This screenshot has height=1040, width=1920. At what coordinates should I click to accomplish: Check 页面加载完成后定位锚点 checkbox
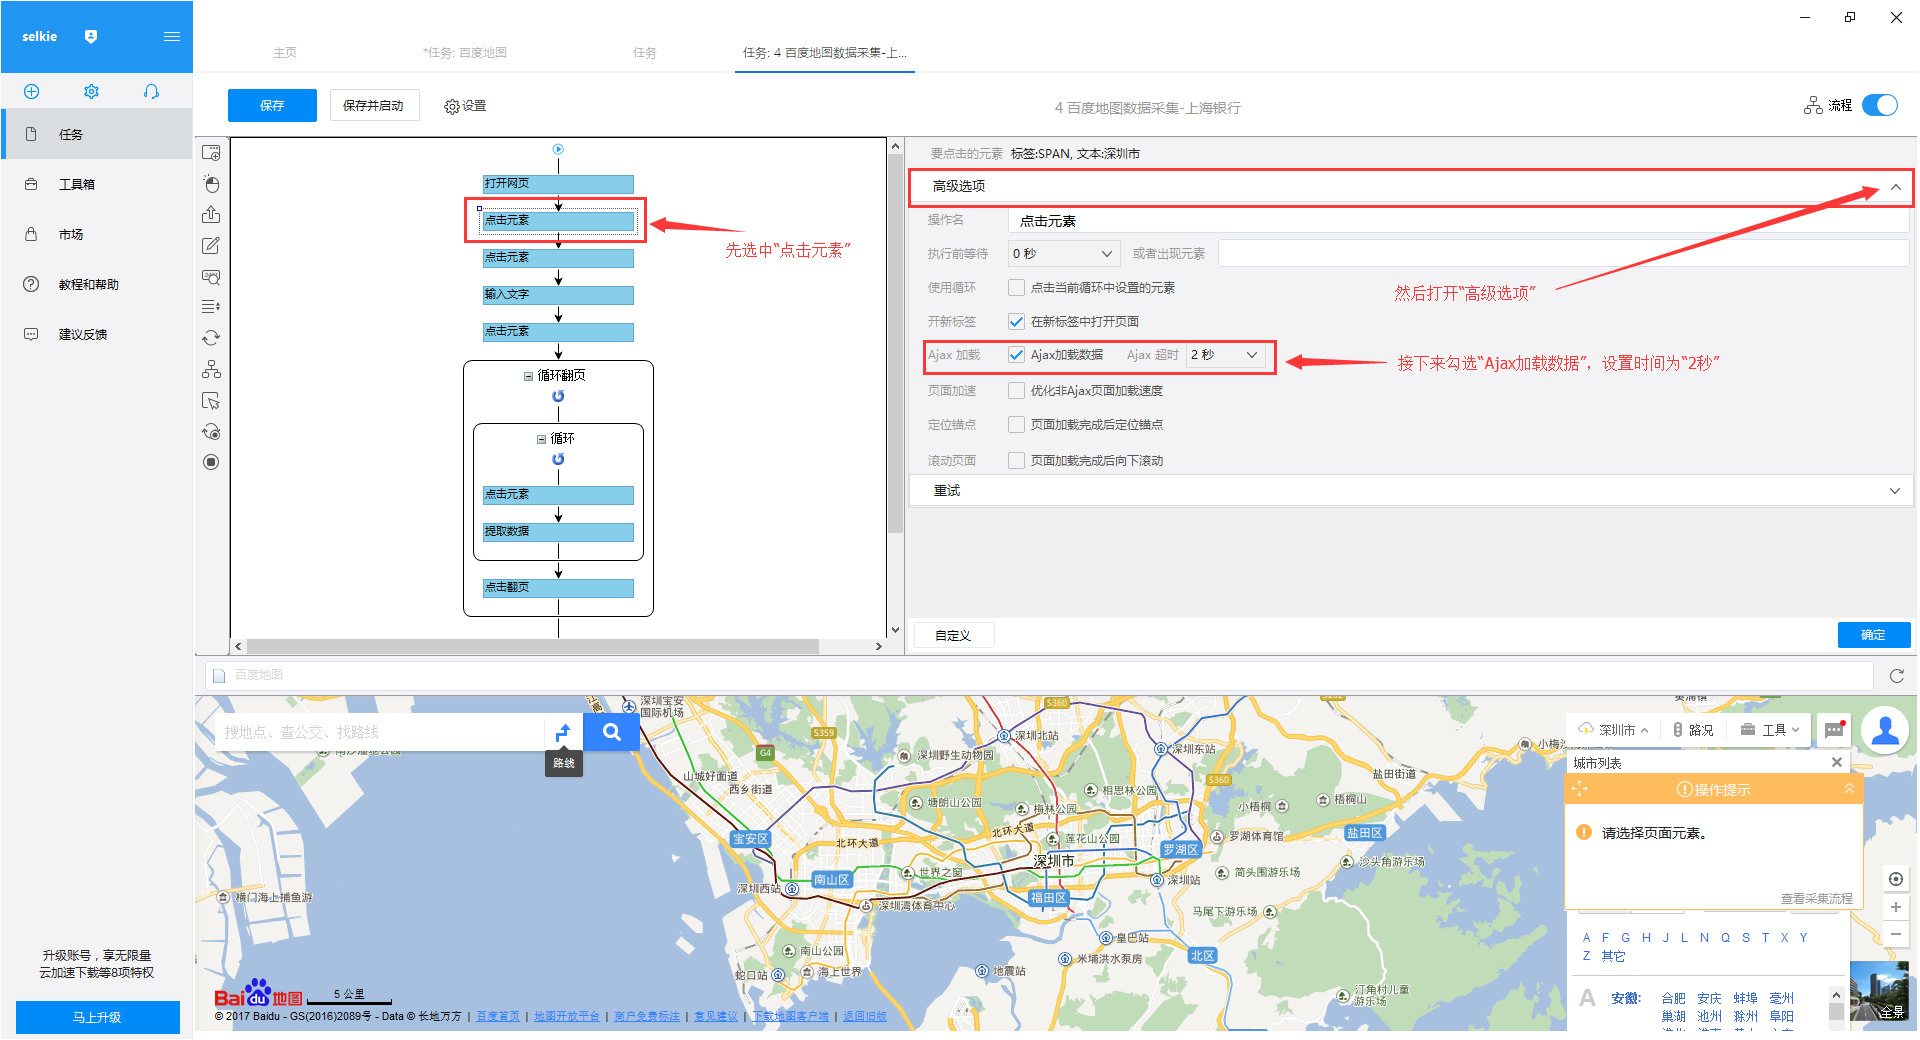coord(1016,424)
